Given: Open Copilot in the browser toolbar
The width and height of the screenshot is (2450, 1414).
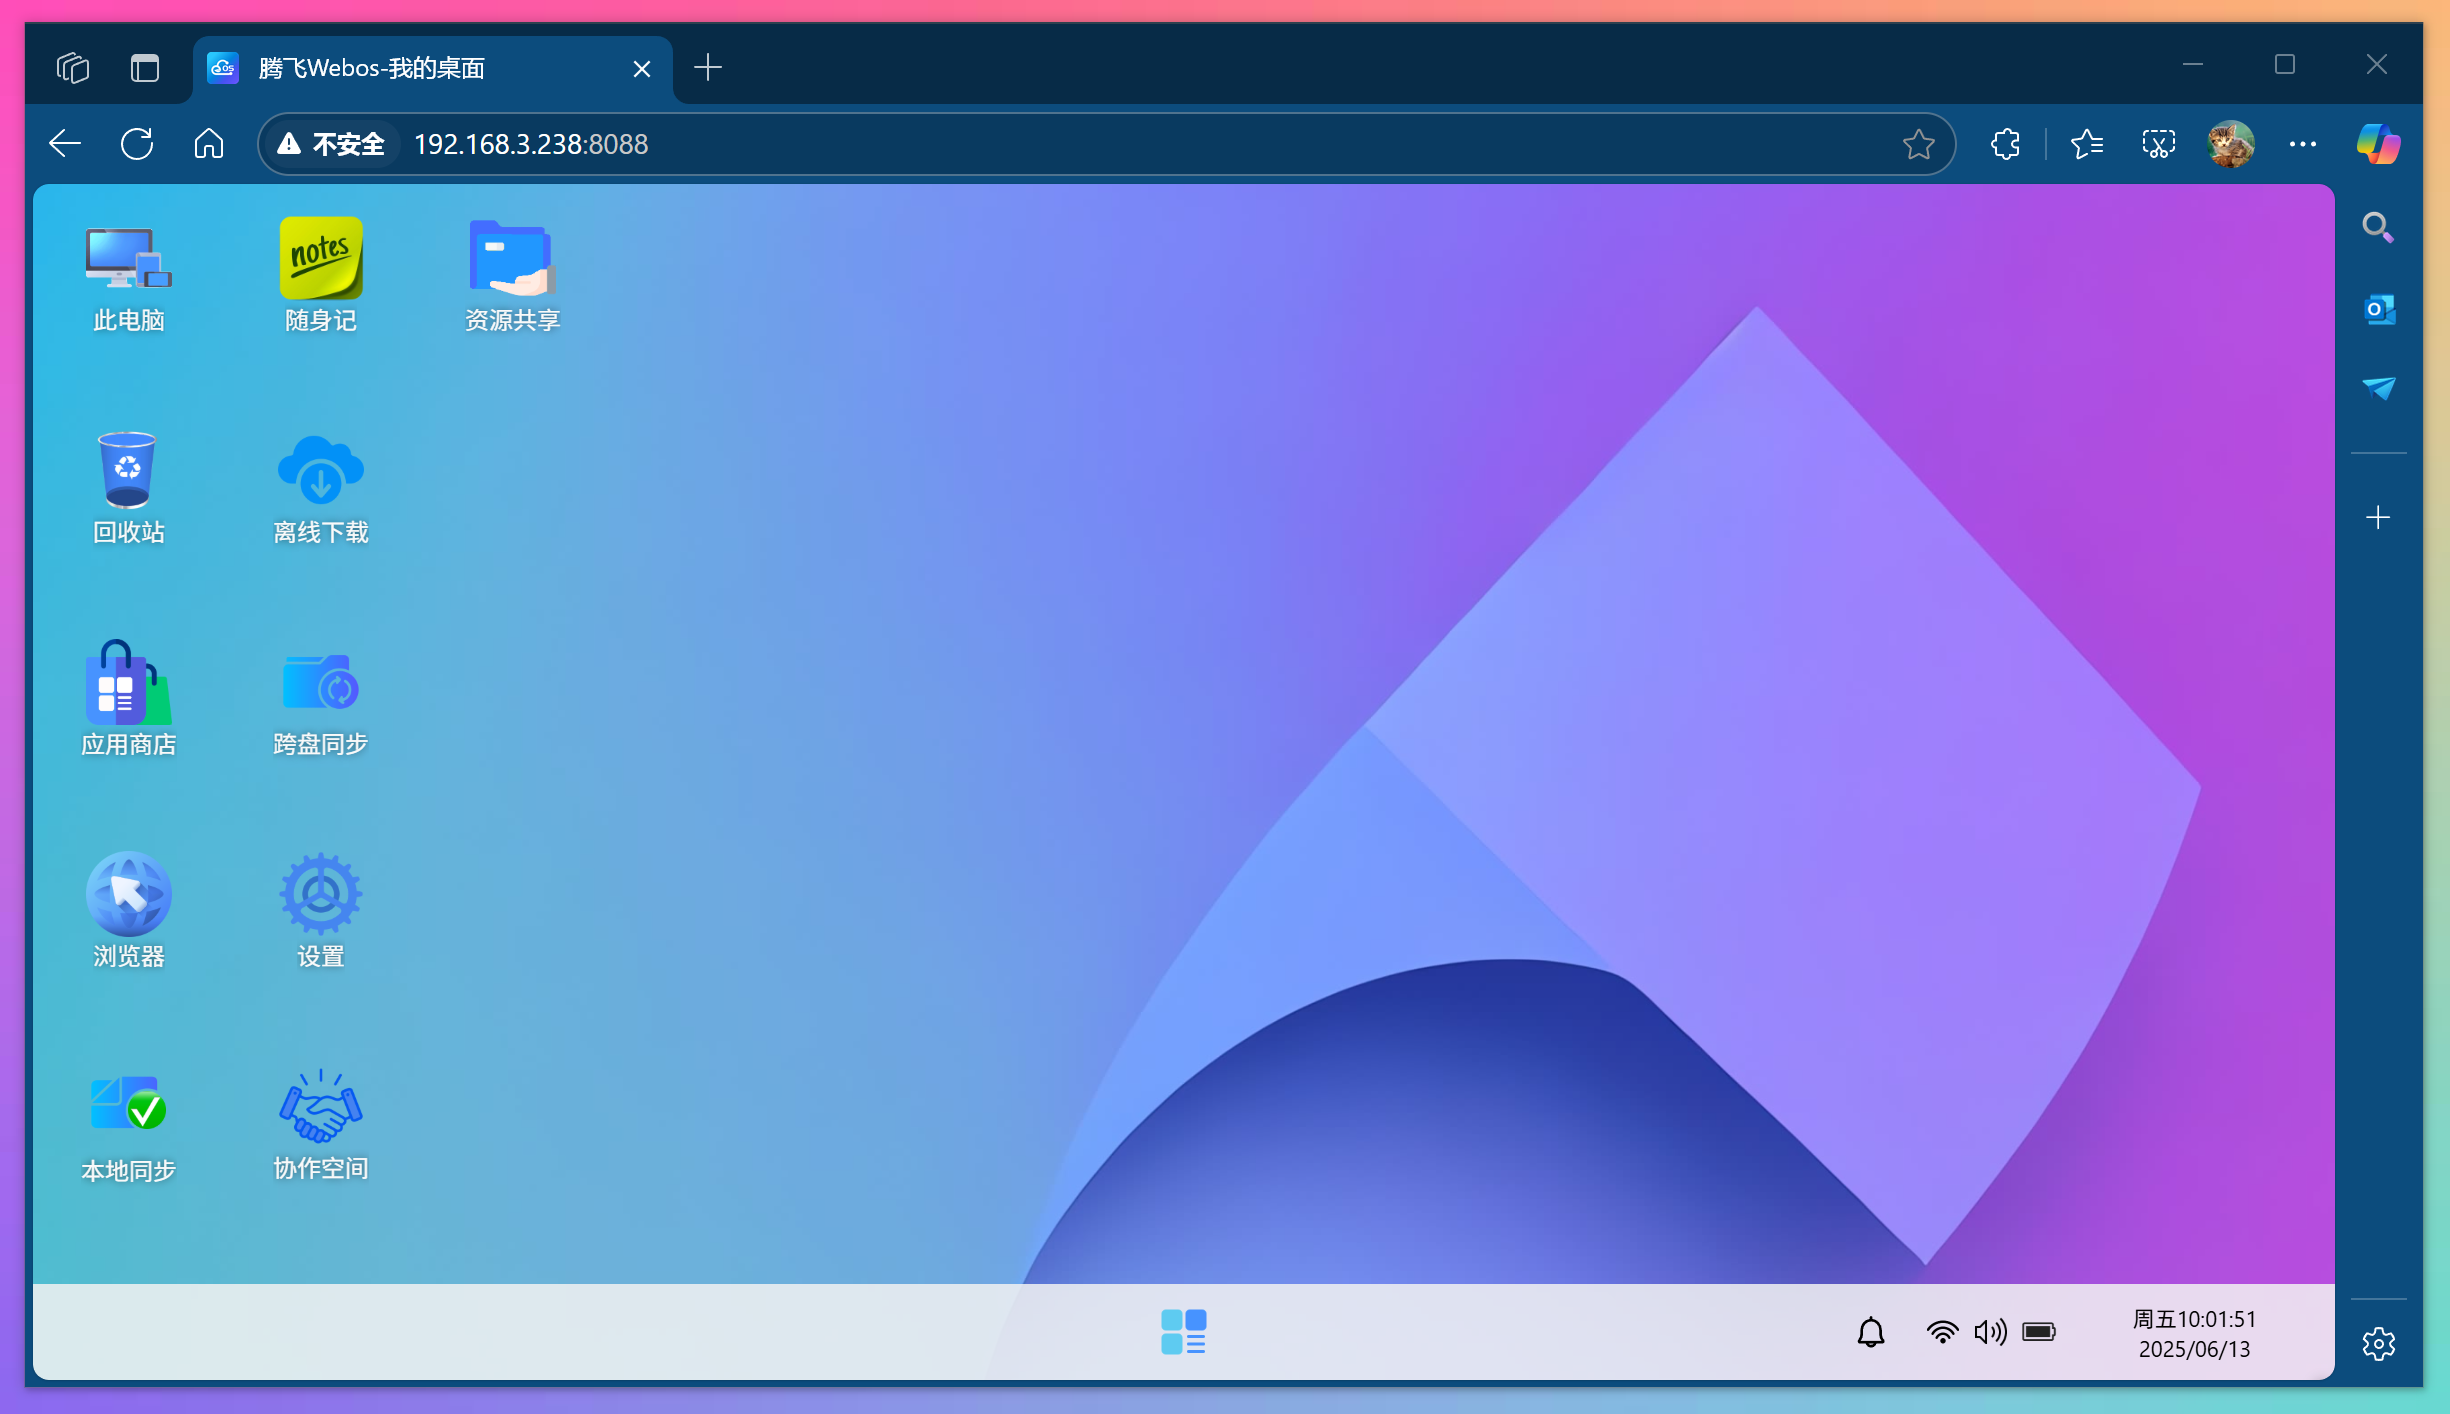Looking at the screenshot, I should pos(2377,143).
